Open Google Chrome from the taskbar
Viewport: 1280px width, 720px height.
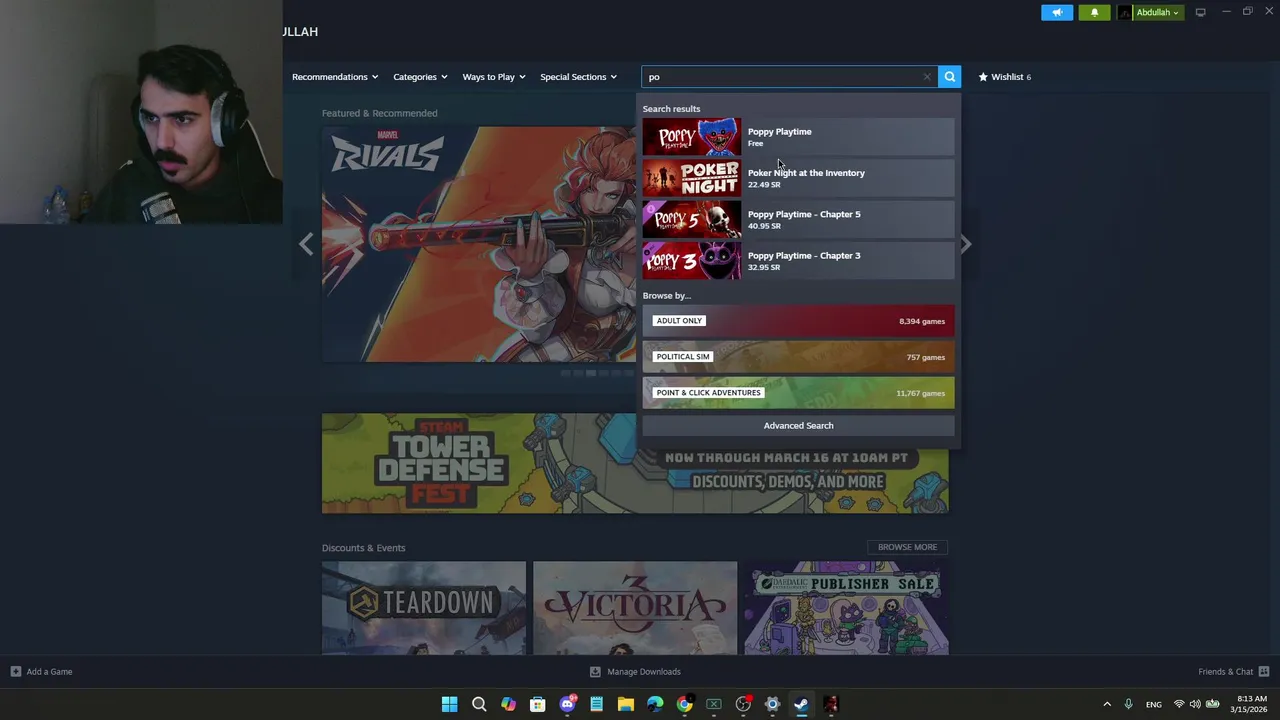pos(684,704)
